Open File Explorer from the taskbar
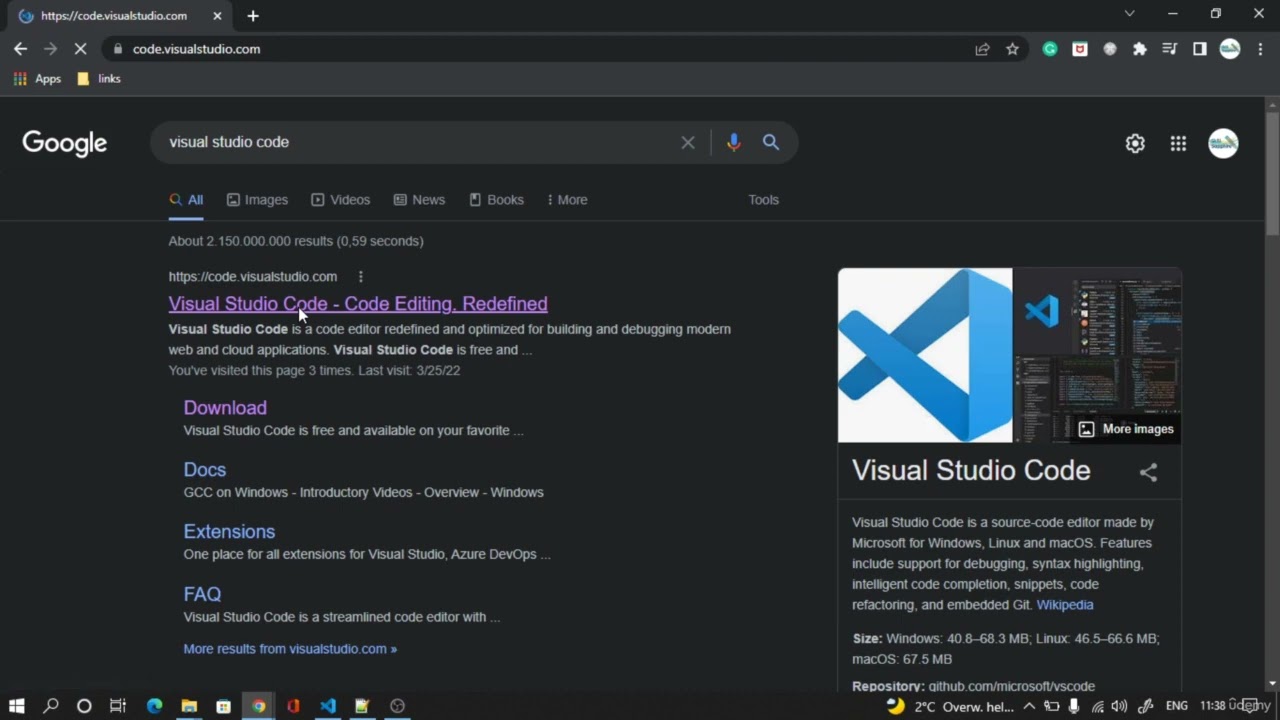Screen dimensions: 1280x720 (x=189, y=706)
